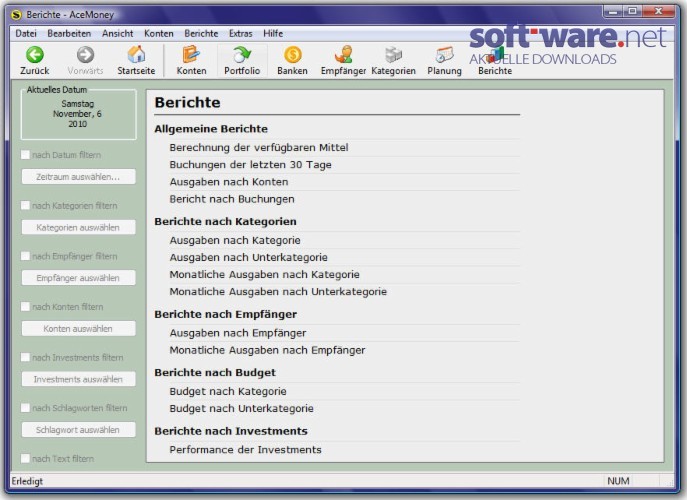Open Monatliche Ausgaben nach Unterkategorie
The height and width of the screenshot is (500, 687).
point(278,291)
